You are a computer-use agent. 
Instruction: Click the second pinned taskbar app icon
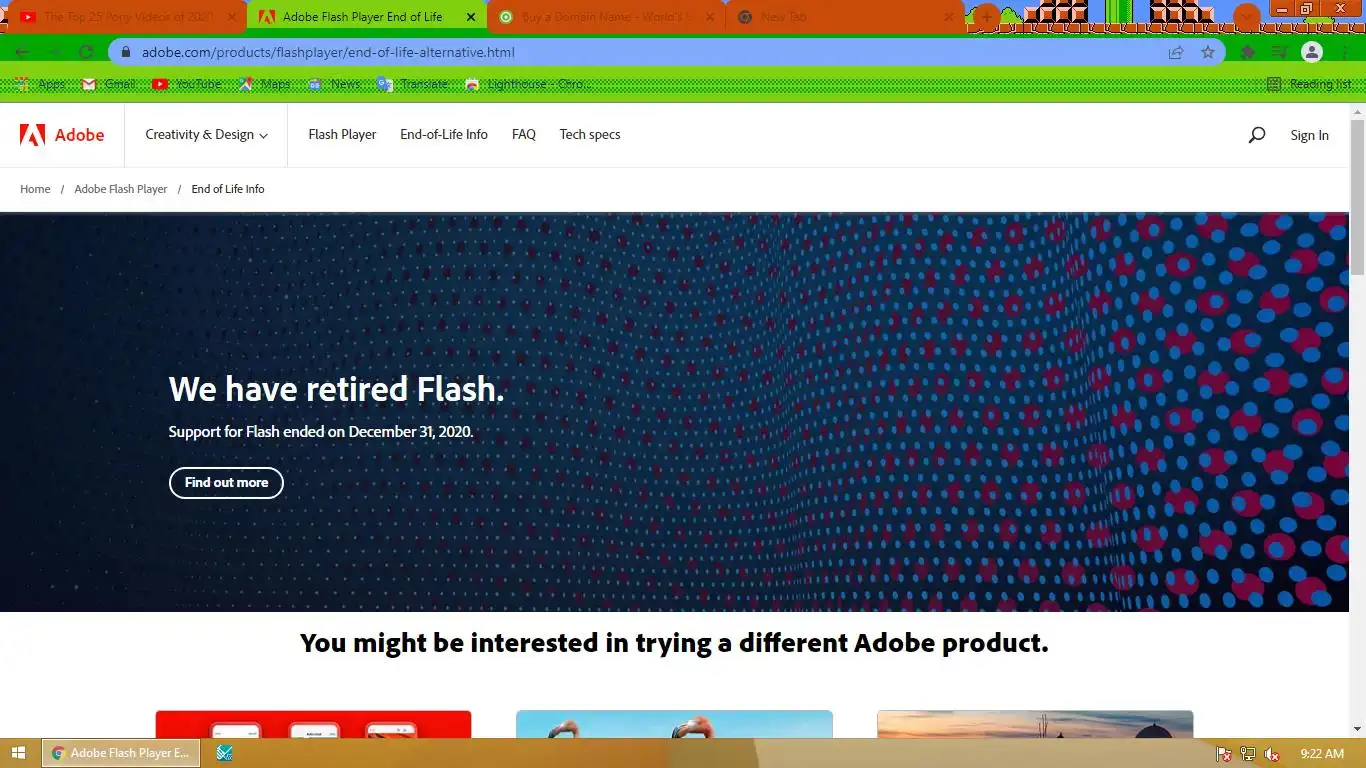224,753
